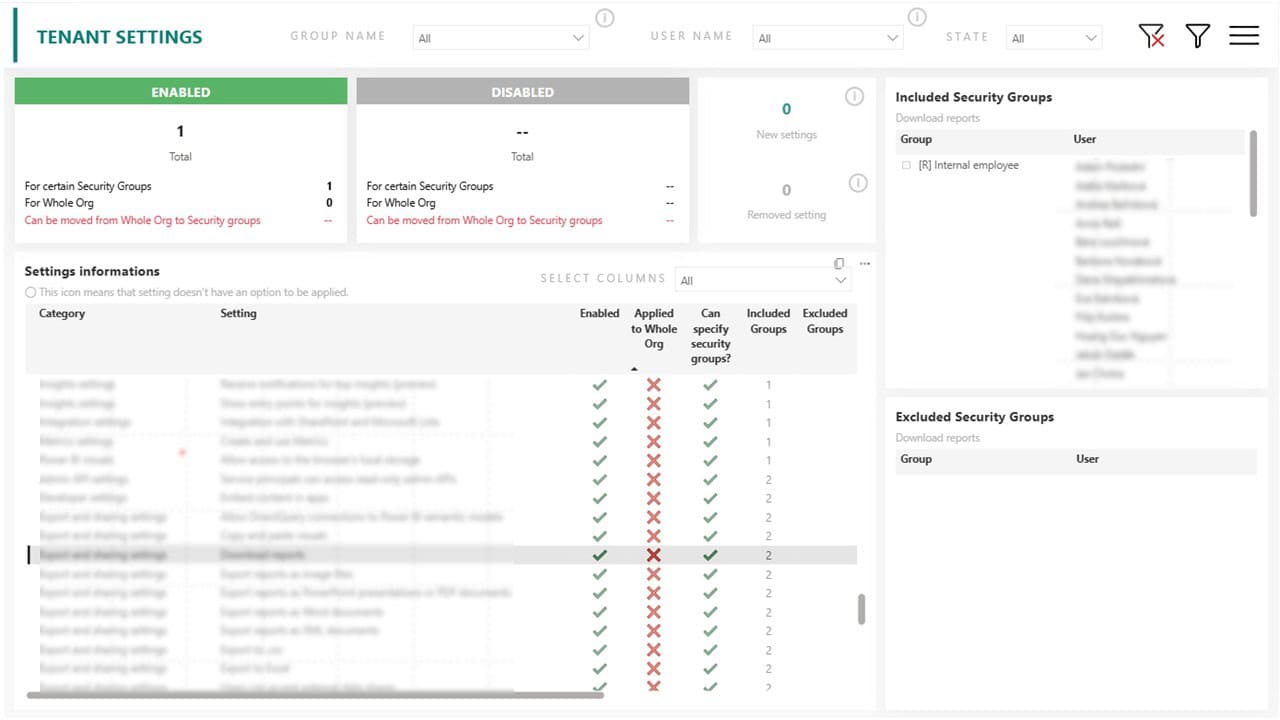Click the info icon next to New settings
The image size is (1280, 720).
pyautogui.click(x=854, y=96)
